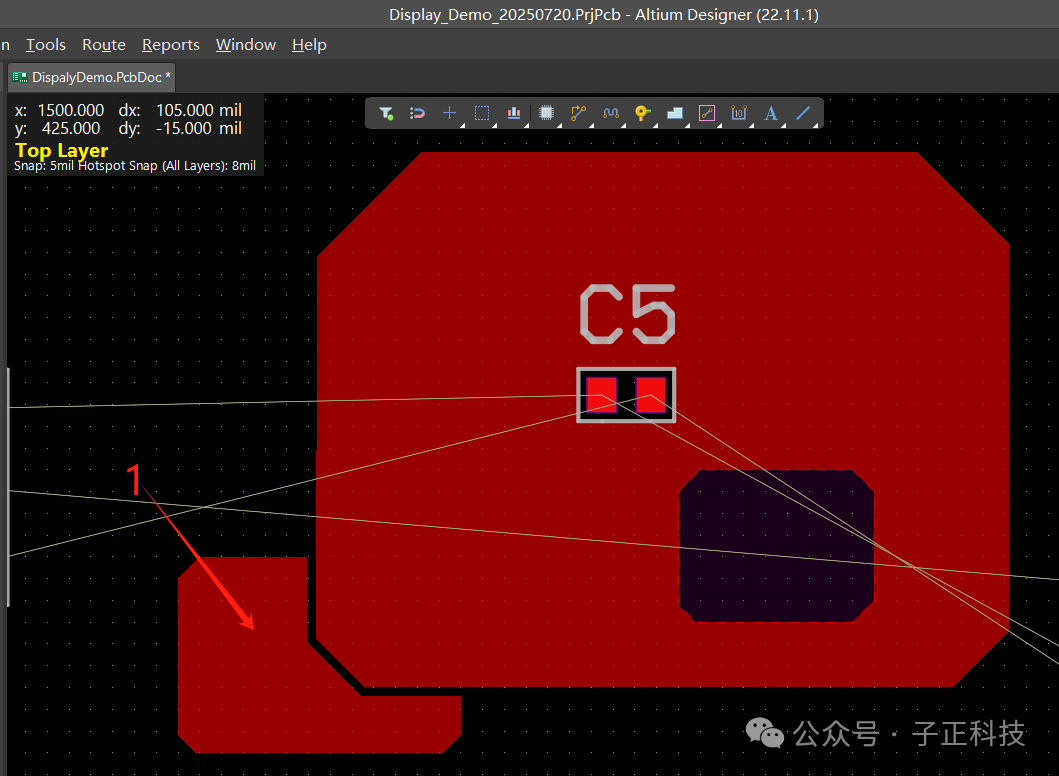Select the Place Line tool
Screen dimensions: 1059x776
[803, 113]
